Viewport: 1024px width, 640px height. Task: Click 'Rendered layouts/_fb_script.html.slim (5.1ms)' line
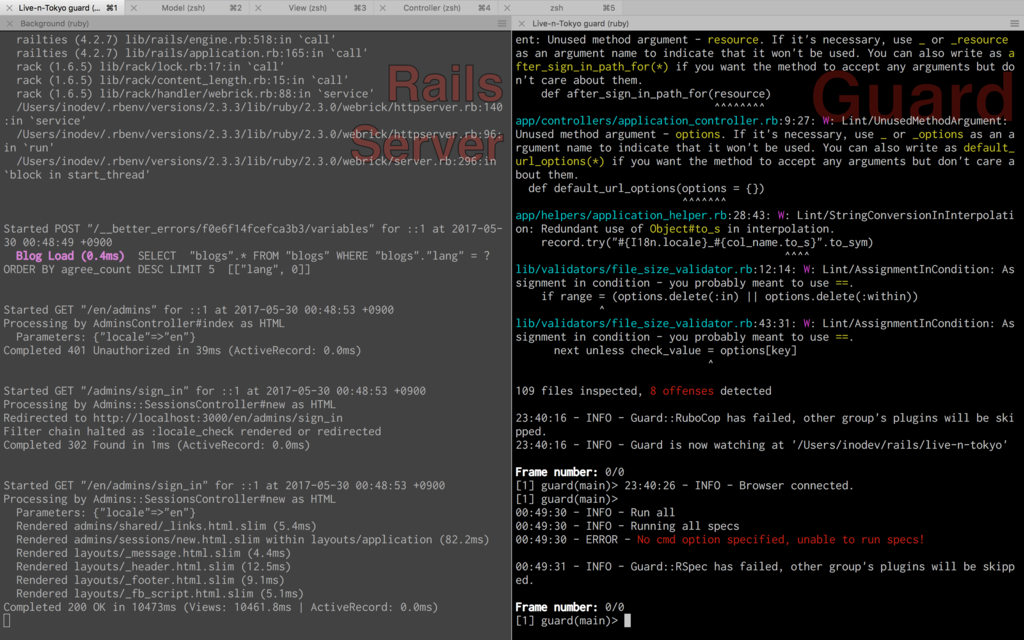[160, 594]
